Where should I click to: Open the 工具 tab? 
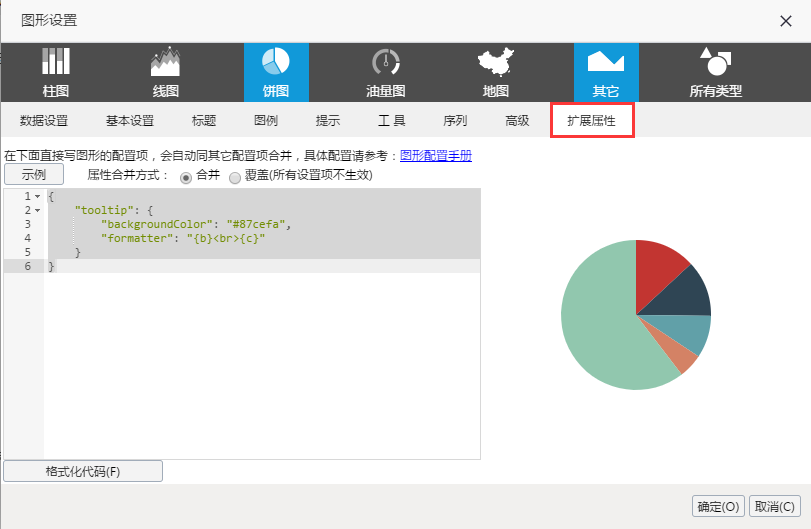click(x=392, y=120)
